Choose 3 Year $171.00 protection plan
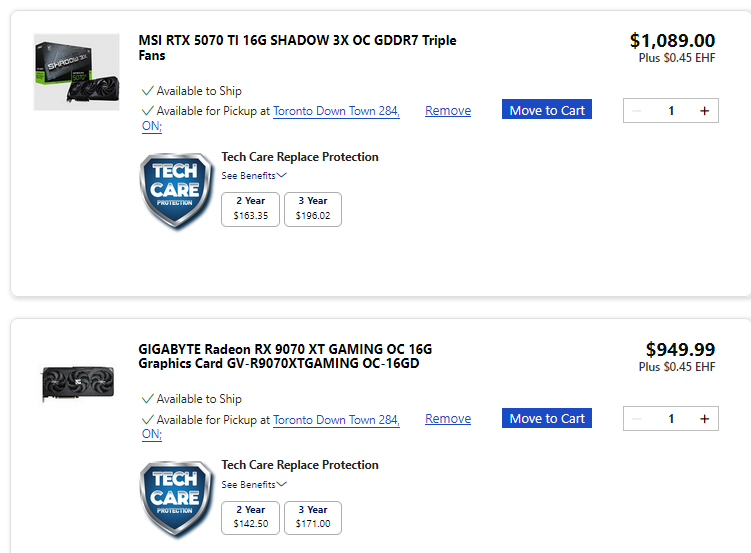The height and width of the screenshot is (553, 751). (313, 517)
